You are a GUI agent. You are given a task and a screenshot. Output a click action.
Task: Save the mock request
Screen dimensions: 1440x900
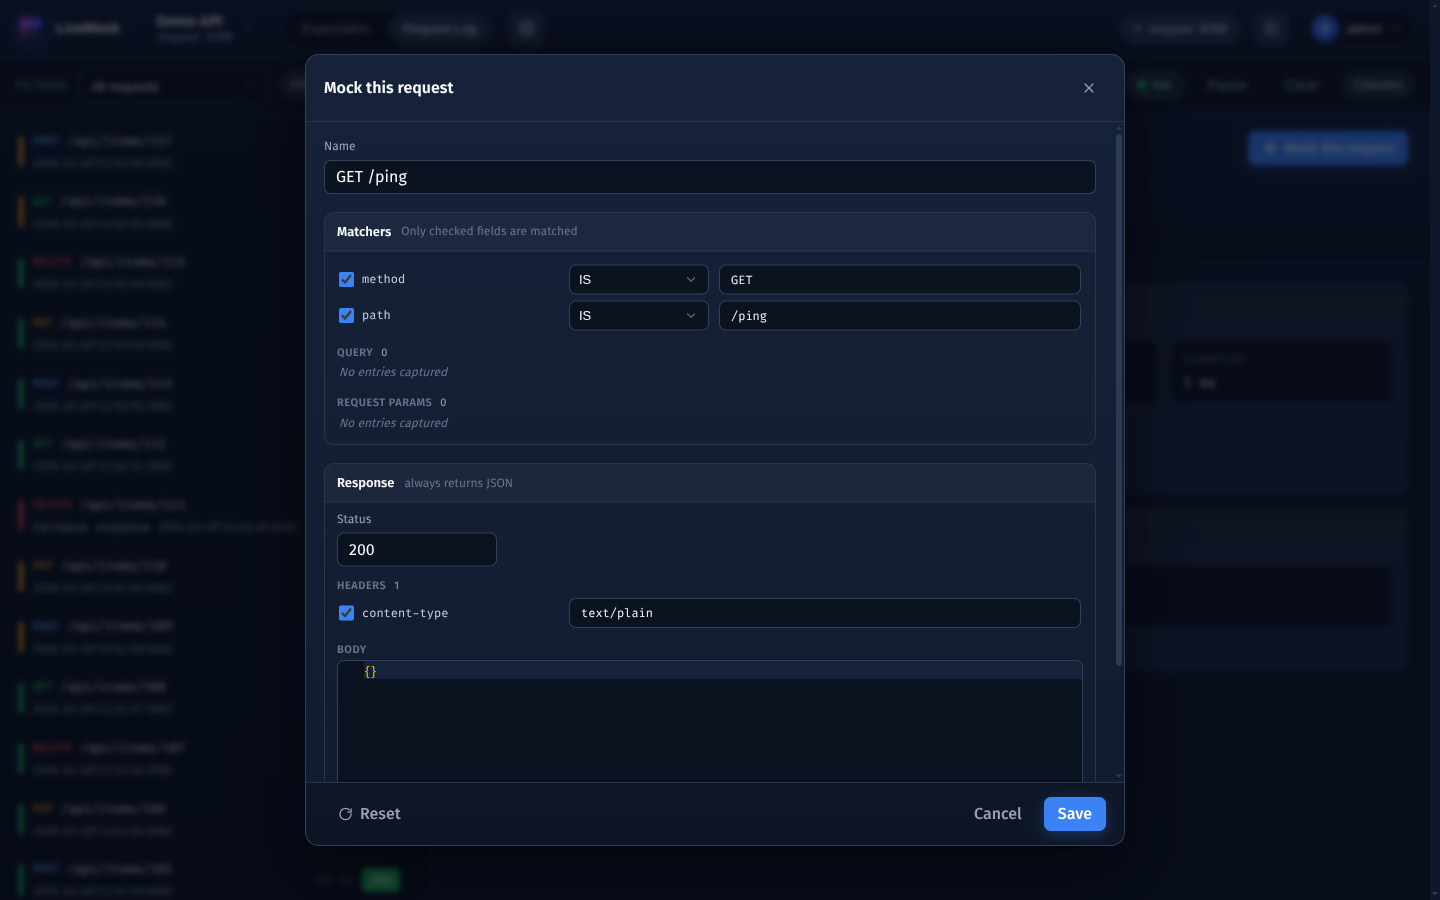coord(1075,814)
